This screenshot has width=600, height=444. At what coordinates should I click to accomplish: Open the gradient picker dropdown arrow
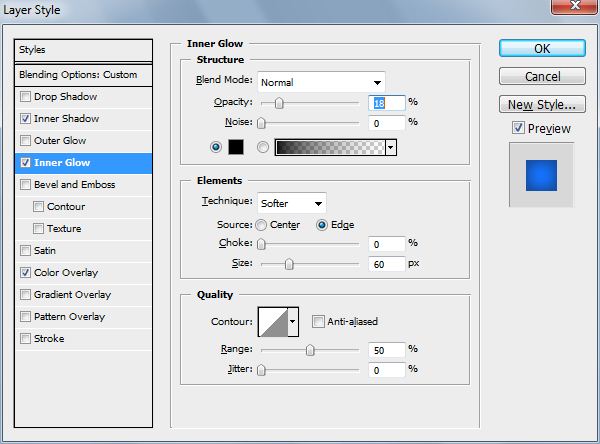click(x=391, y=147)
